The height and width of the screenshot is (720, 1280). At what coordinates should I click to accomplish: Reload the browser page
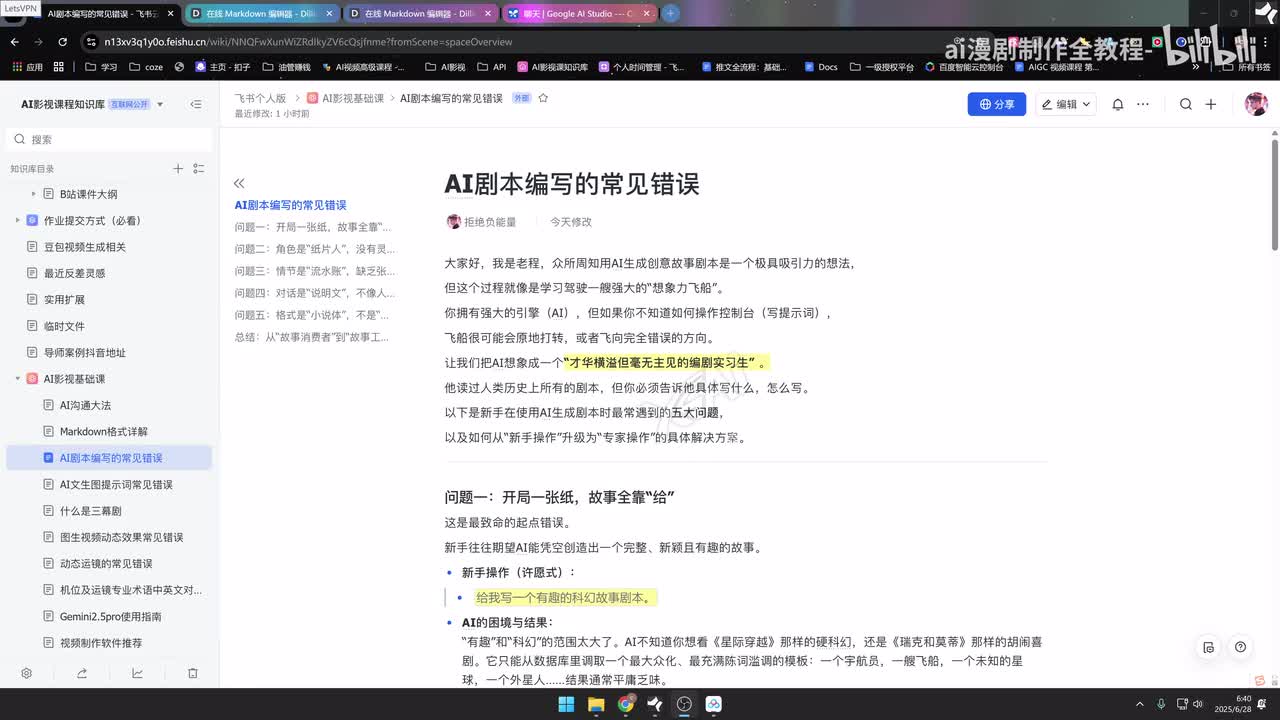(62, 42)
